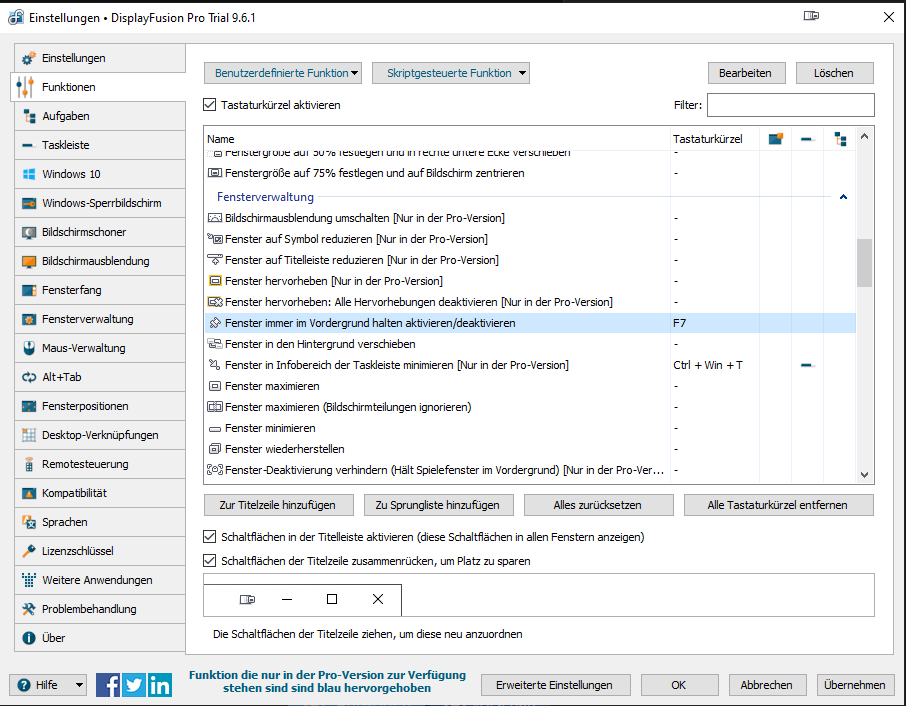906x706 pixels.
Task: Click the preview move-to-monitor title bar button
Action: pos(247,600)
